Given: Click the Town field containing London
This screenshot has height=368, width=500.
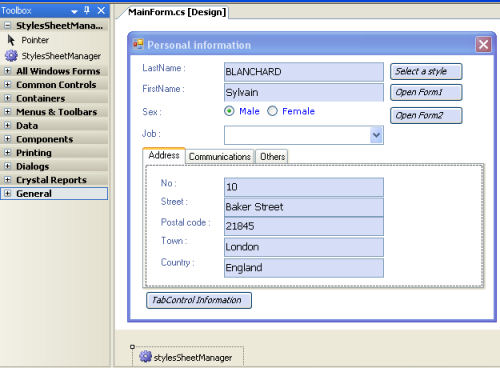Looking at the screenshot, I should 304,247.
